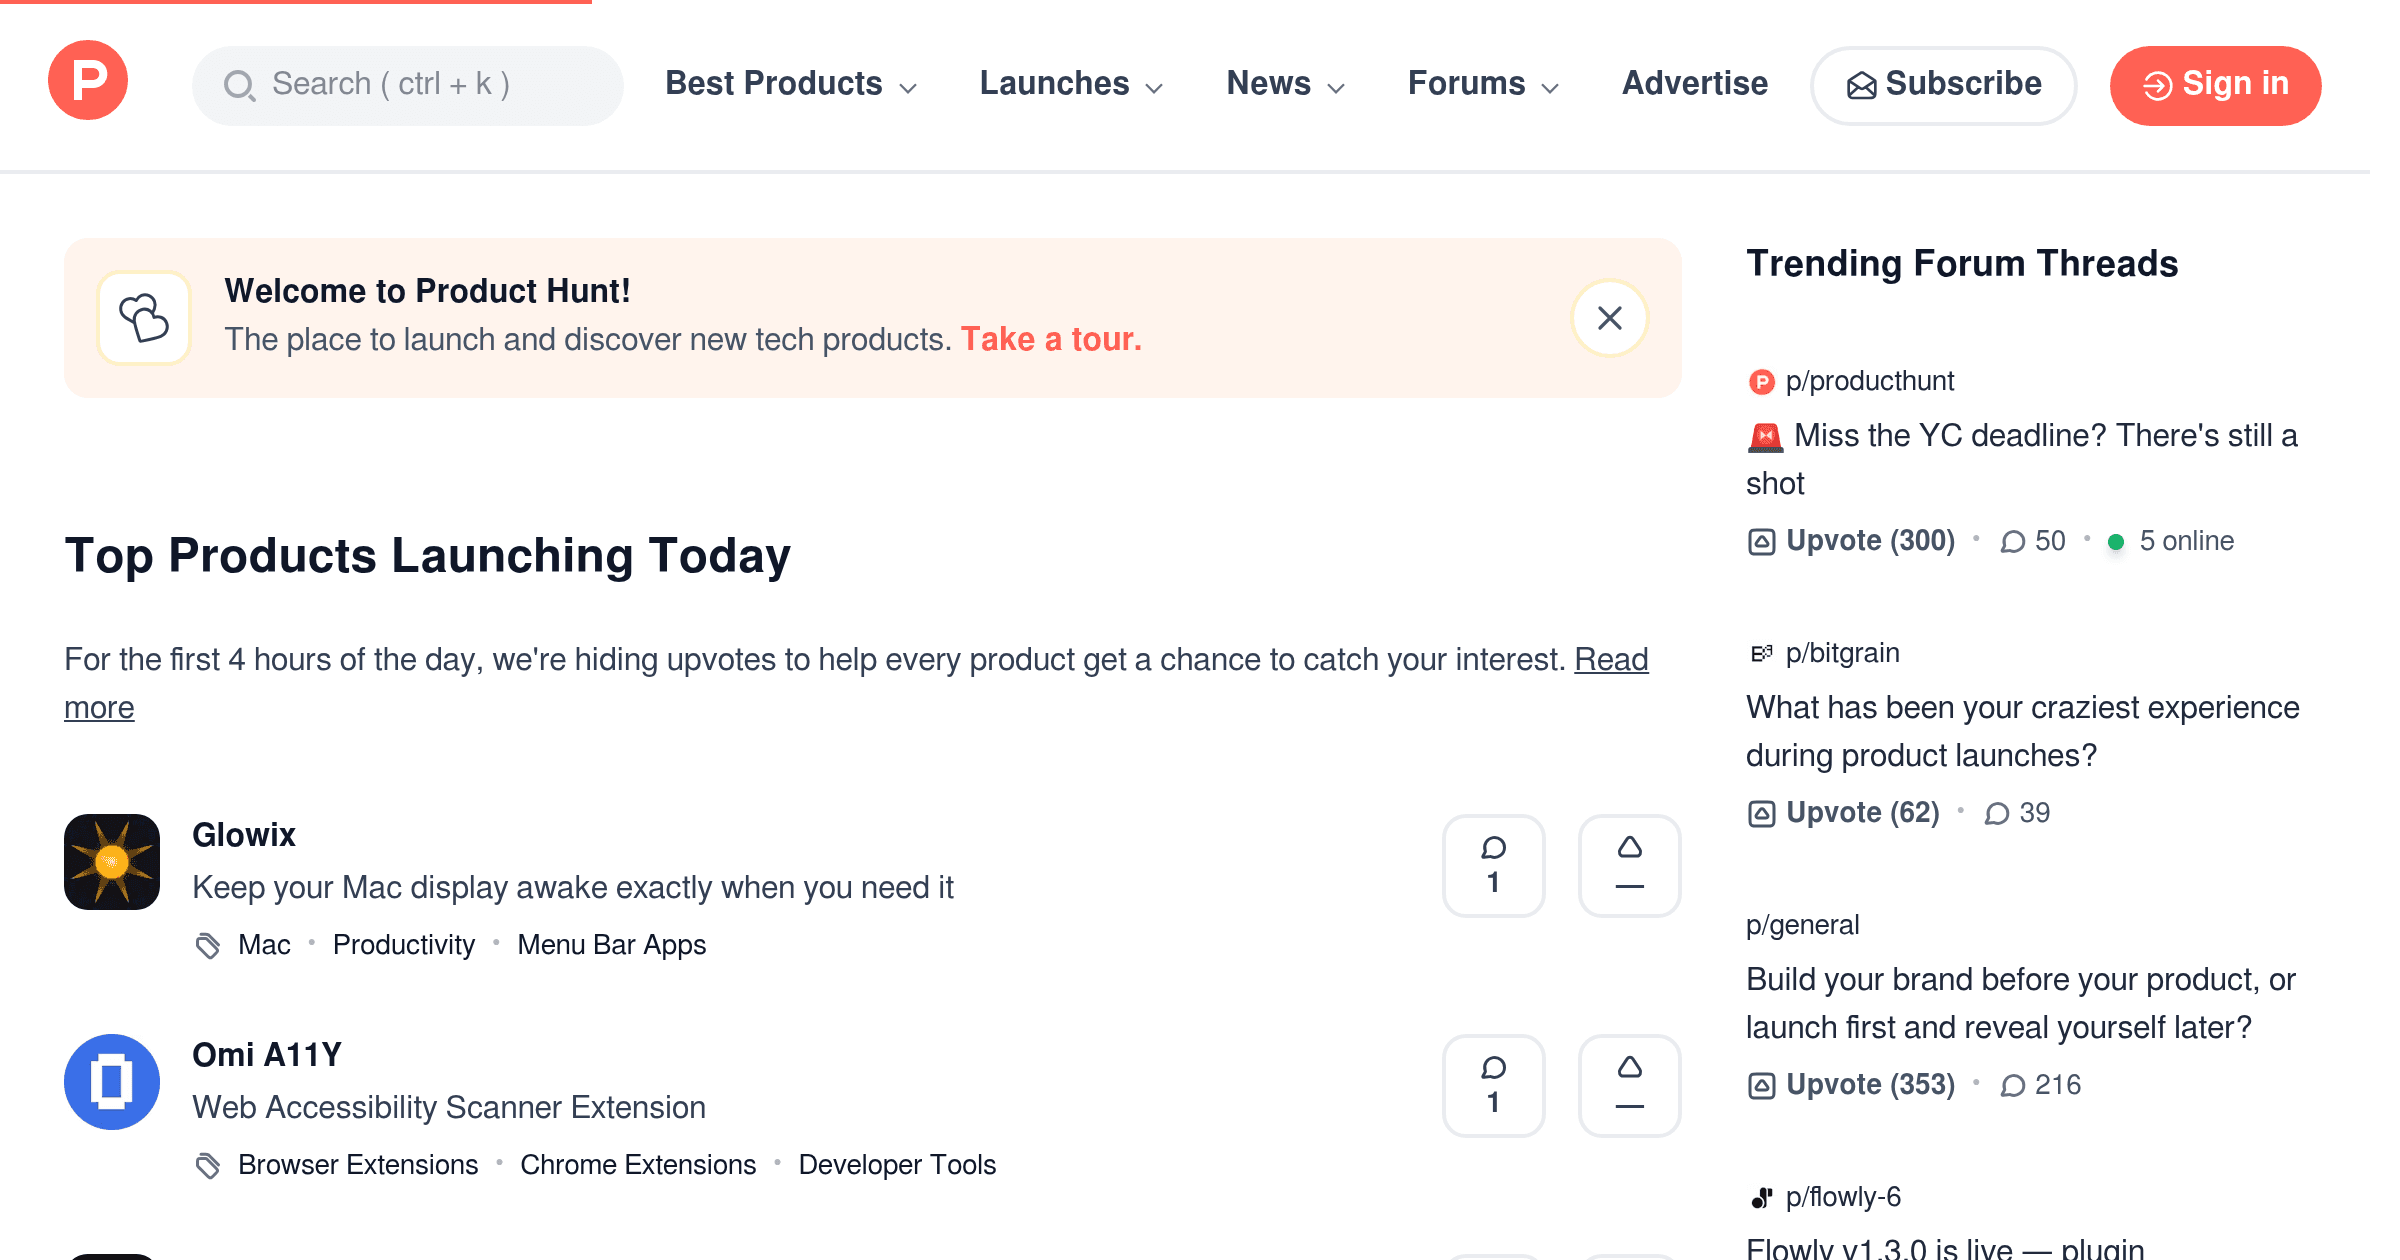Click the Web Accessibility Scanner Extension tagline
The width and height of the screenshot is (2400, 1260).
pos(449,1108)
